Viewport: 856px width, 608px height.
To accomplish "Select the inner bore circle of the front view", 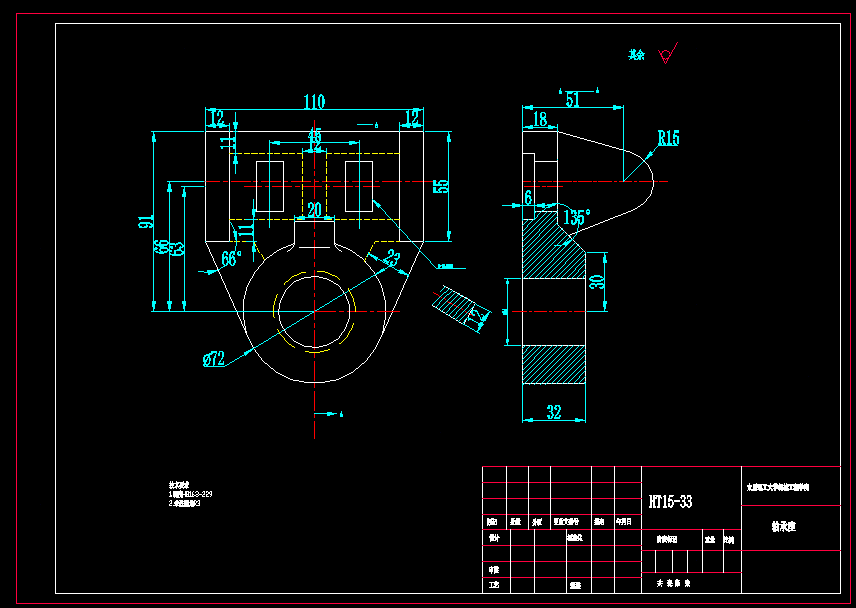I will pos(314,312).
